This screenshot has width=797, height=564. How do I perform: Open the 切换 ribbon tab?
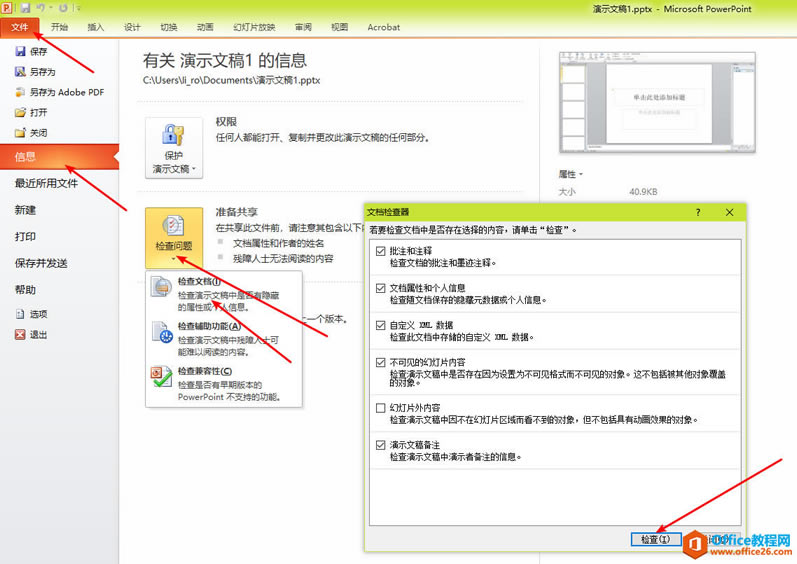169,27
